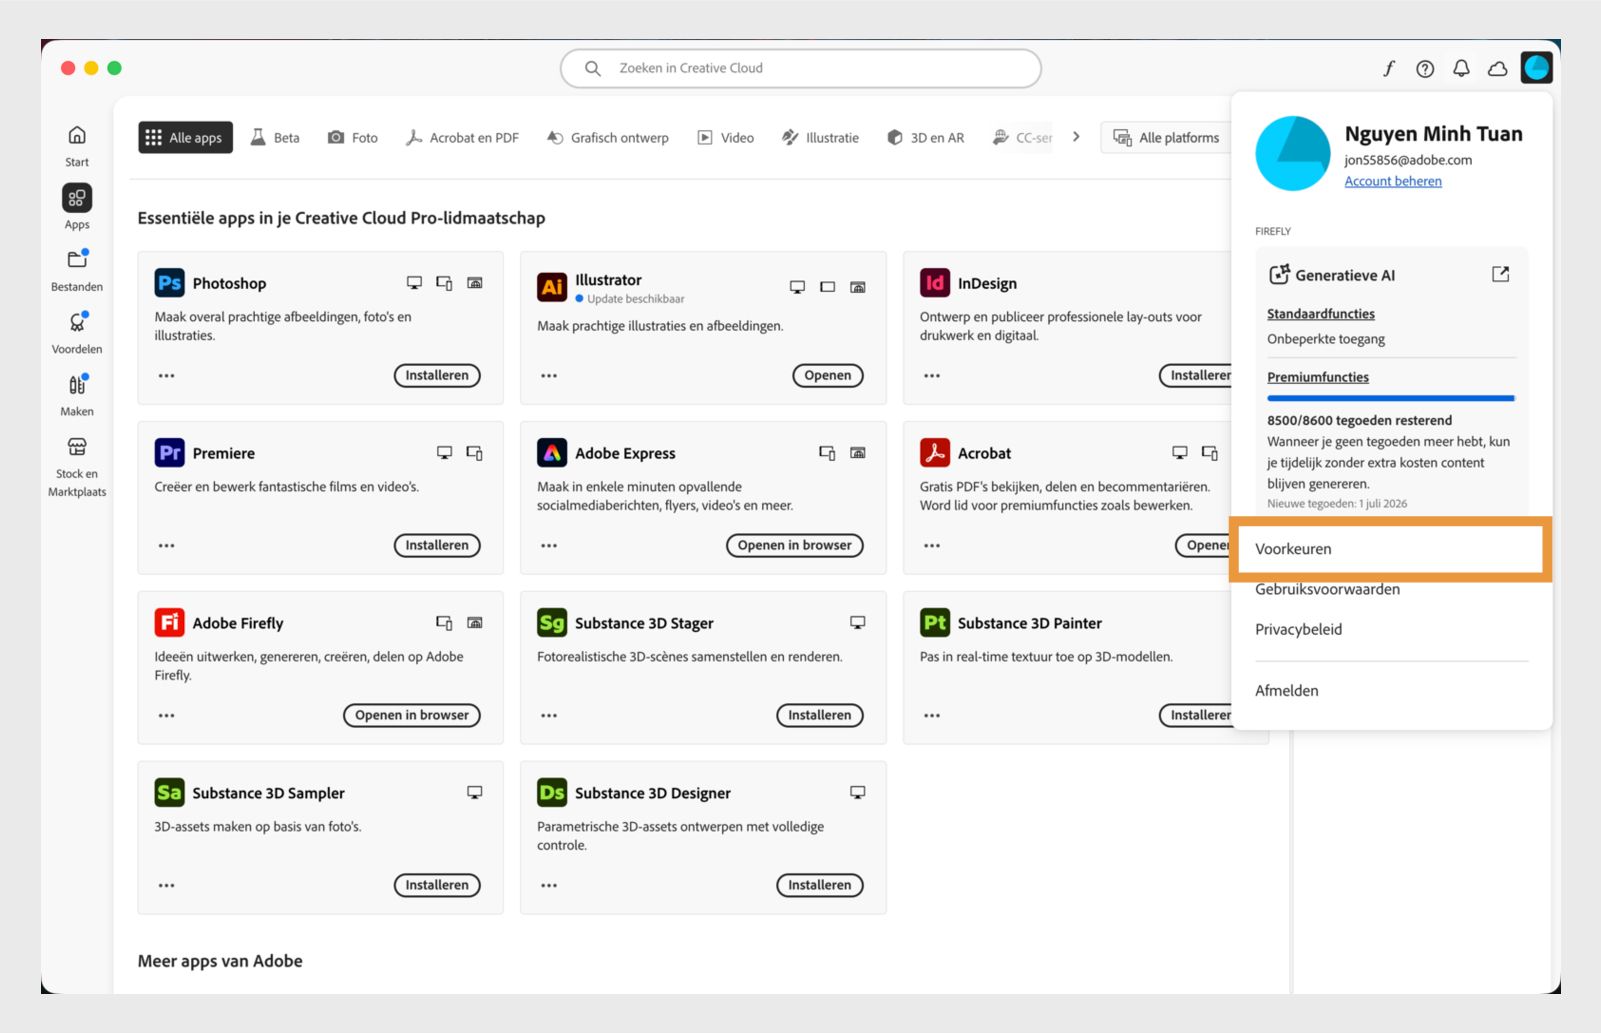Open more options on Adobe Firefly card
Screen dimensions: 1601x1034
[x=167, y=716]
